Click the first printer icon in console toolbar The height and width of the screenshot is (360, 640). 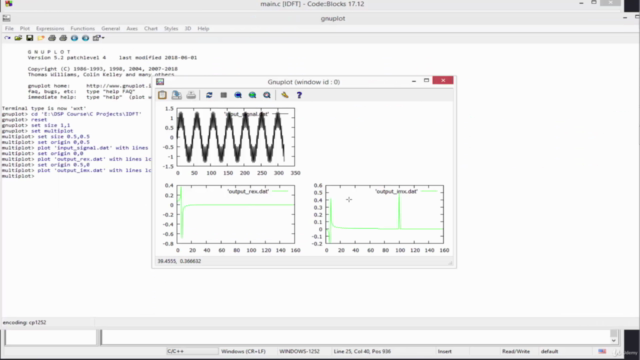52,38
